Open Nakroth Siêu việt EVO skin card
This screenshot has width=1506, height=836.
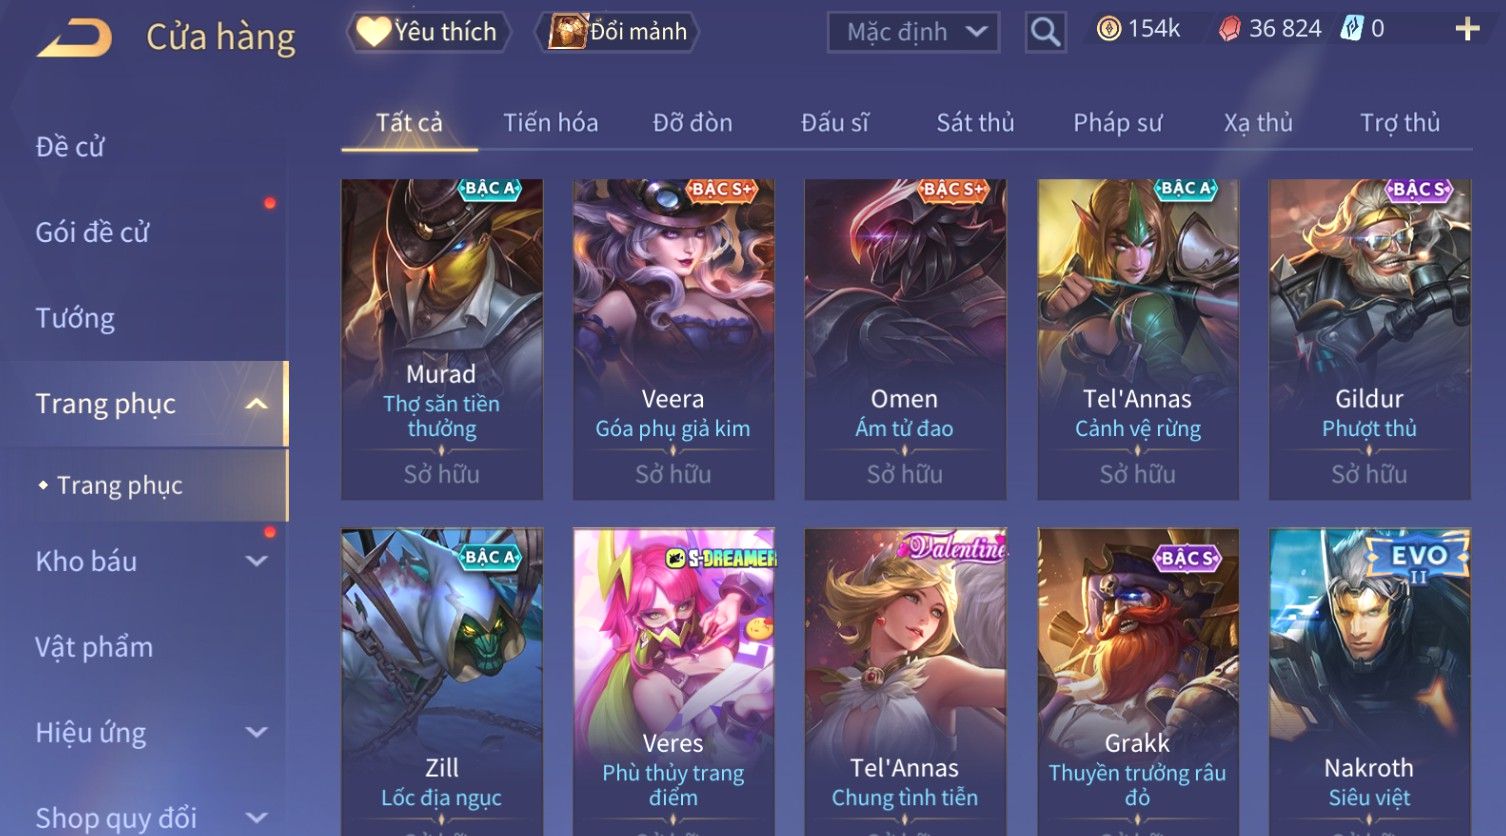coord(1369,682)
